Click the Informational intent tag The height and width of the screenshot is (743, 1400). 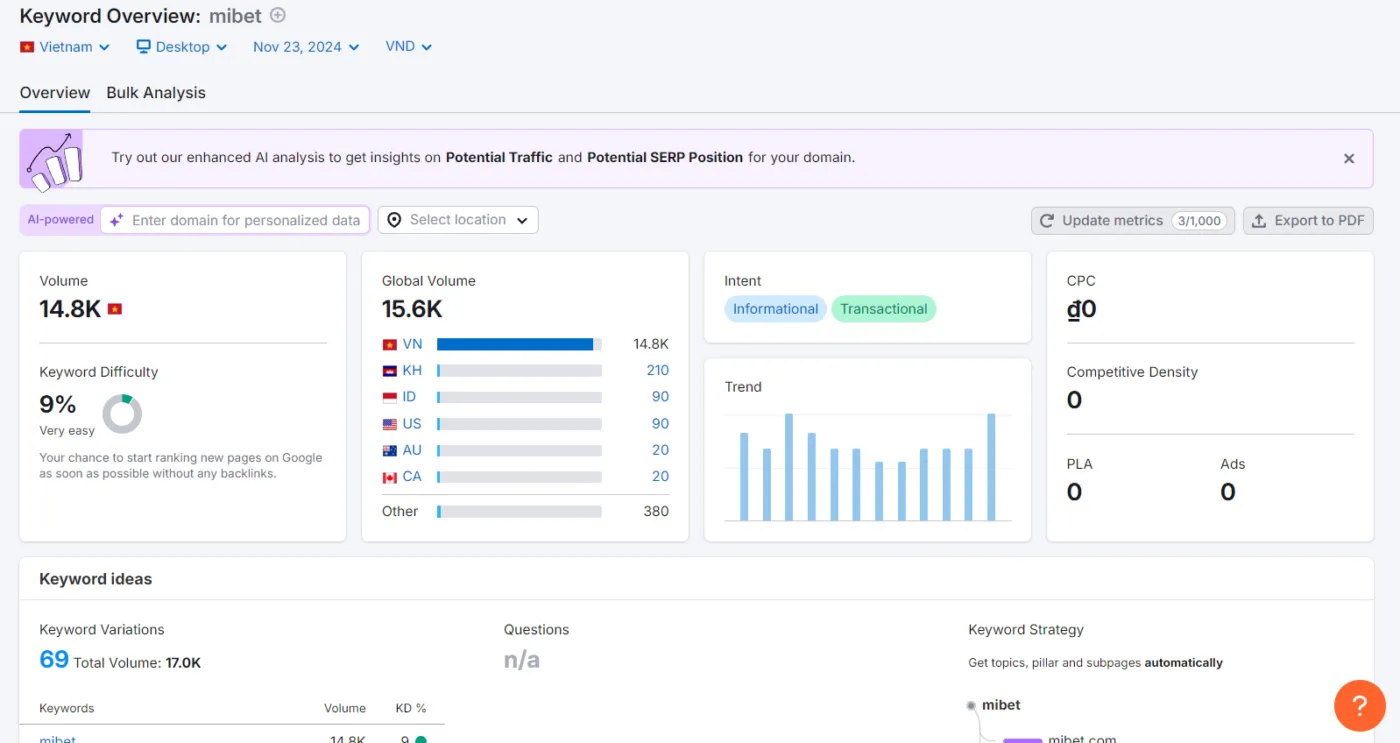pyautogui.click(x=776, y=309)
